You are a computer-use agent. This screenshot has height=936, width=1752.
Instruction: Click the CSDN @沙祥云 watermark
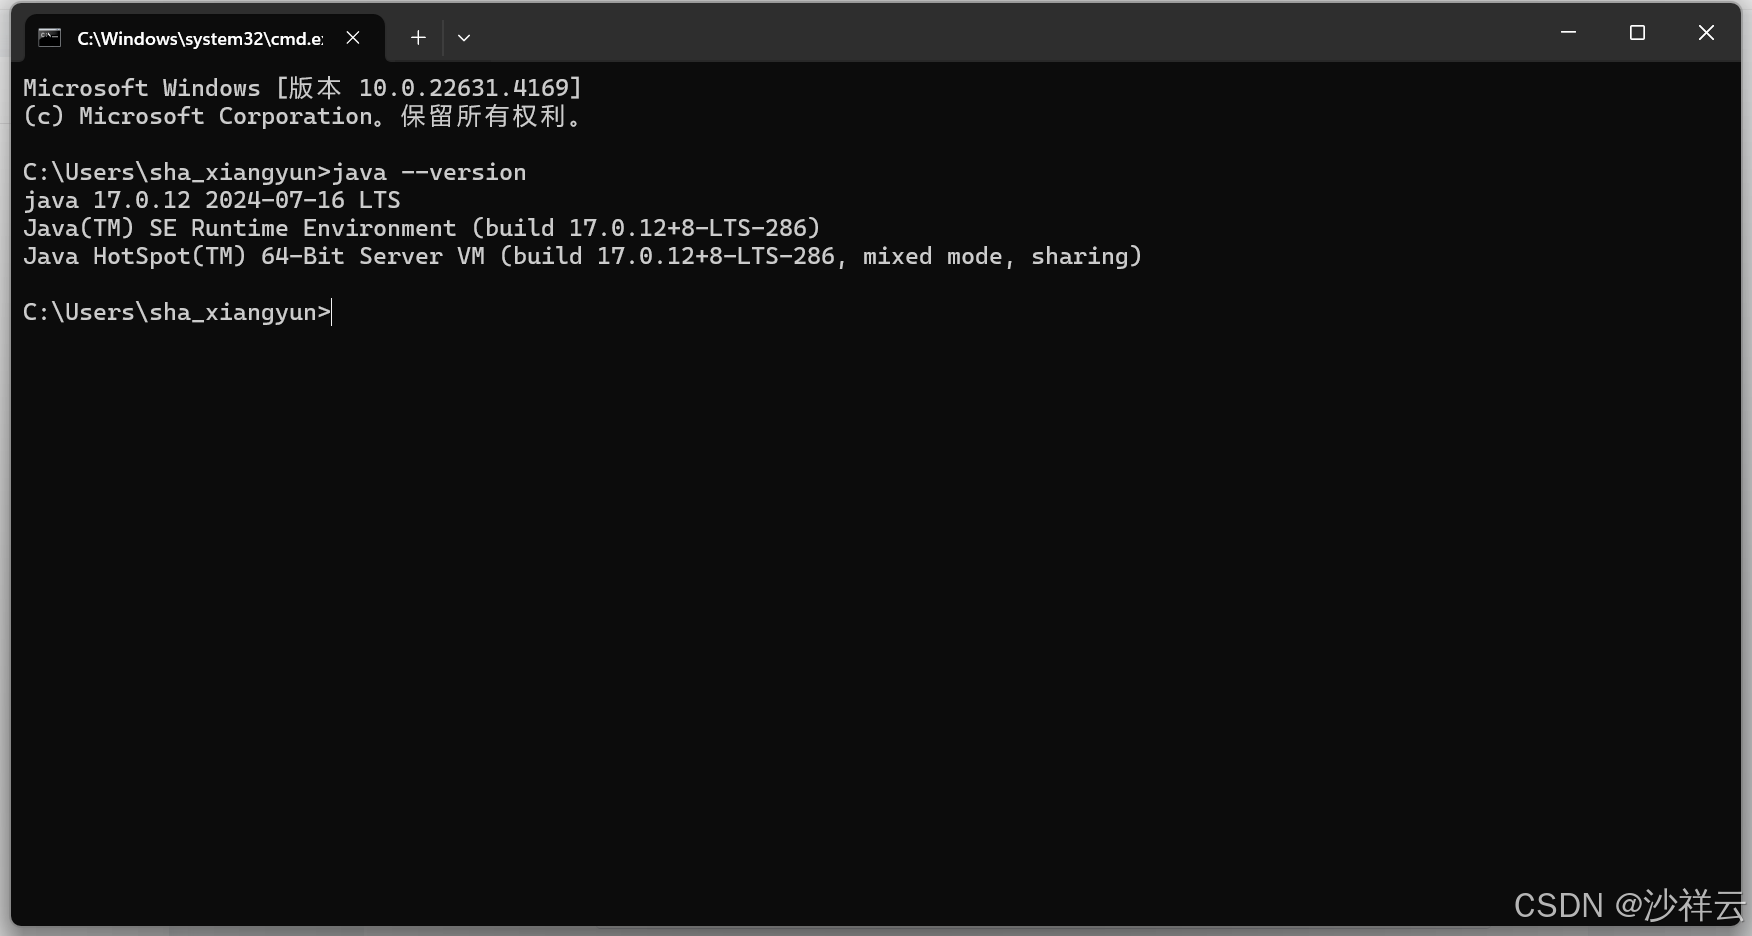point(1629,905)
